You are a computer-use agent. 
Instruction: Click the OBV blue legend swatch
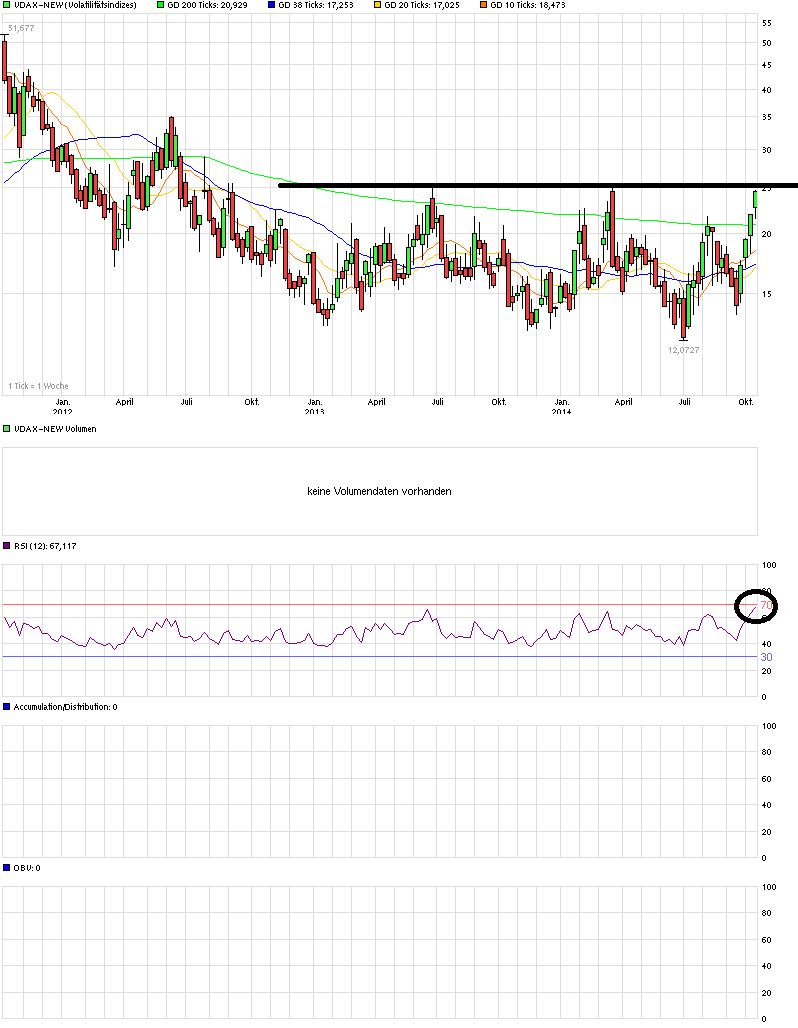click(x=7, y=867)
